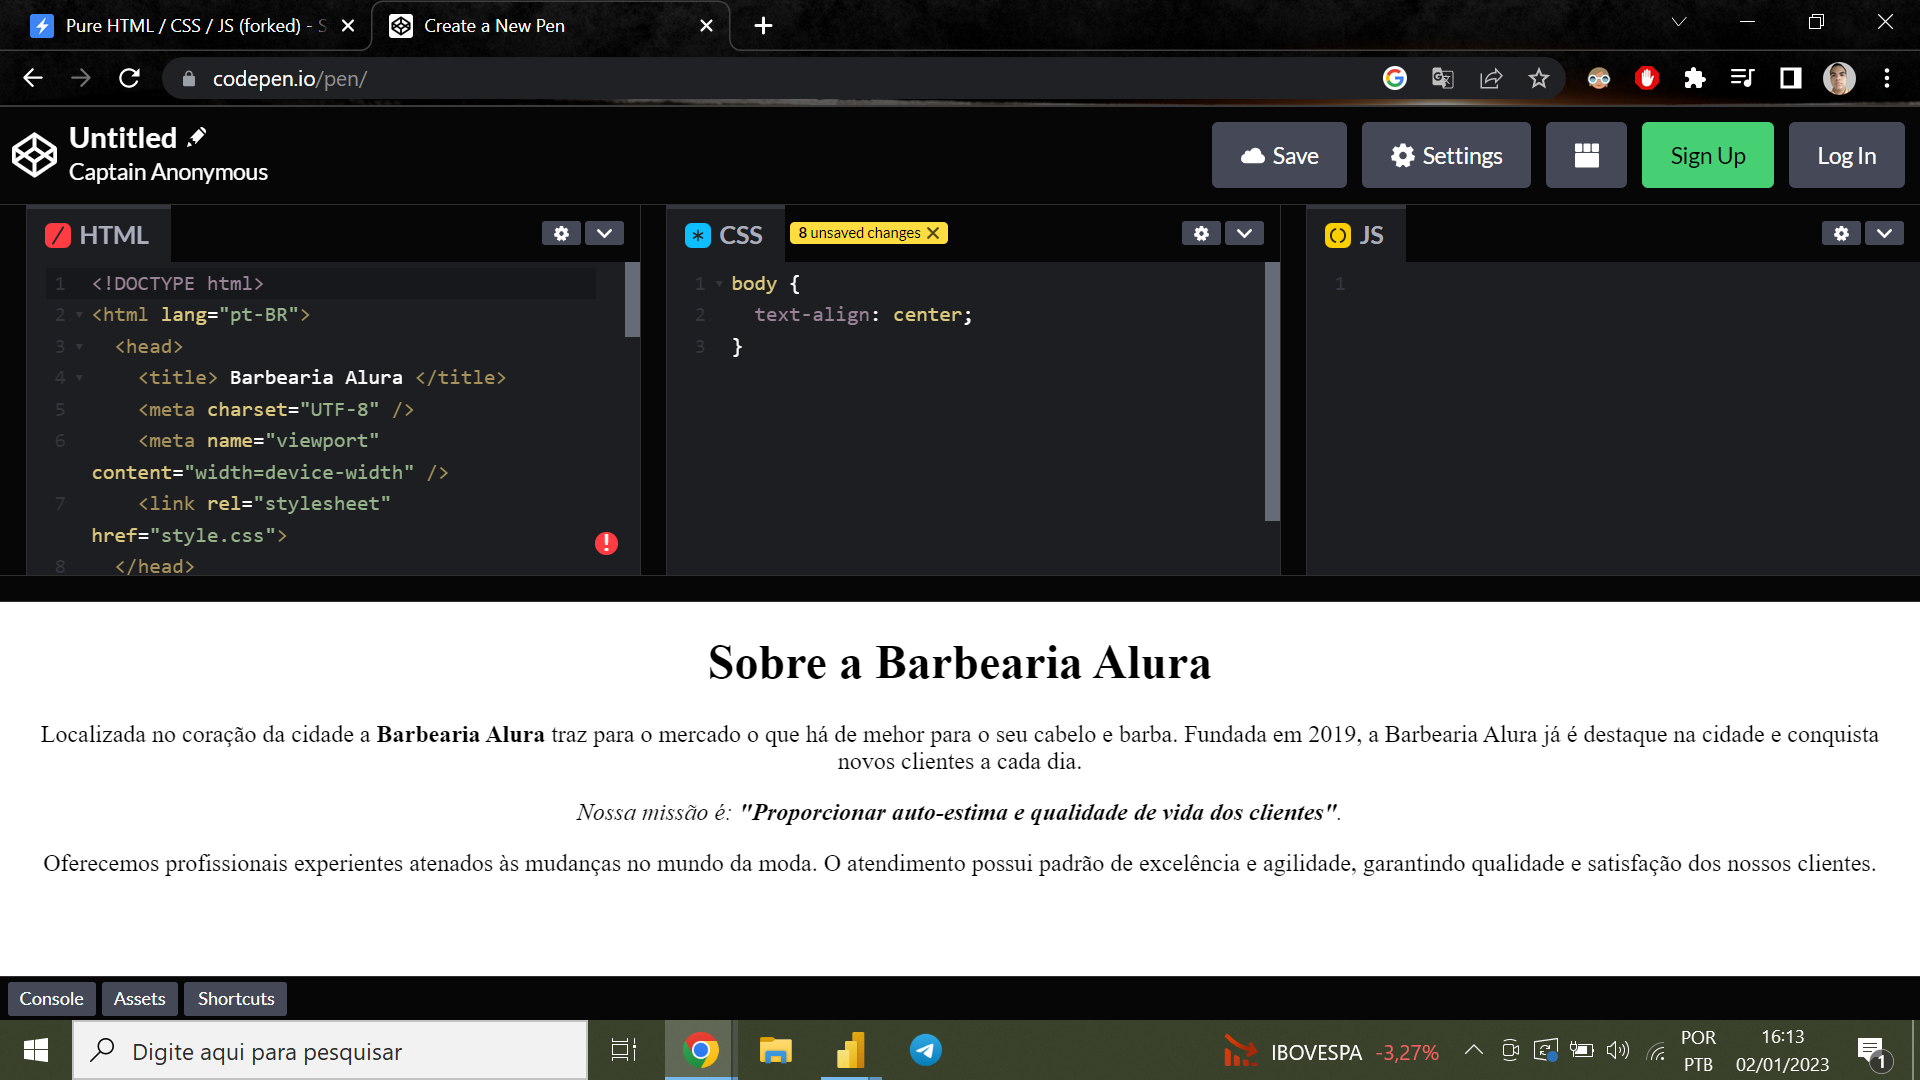Click the error warning icon on line 7
The image size is (1920, 1080).
pos(605,542)
